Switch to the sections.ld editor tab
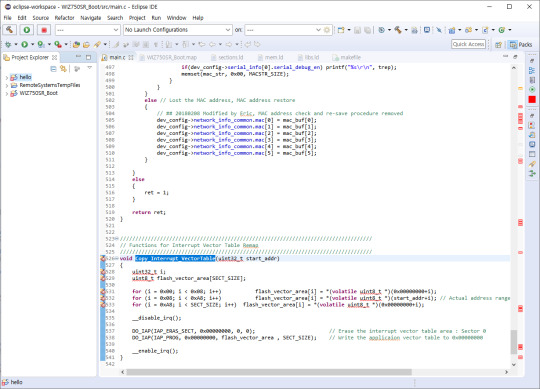Viewport: 540px width, 389px height. 227,57
